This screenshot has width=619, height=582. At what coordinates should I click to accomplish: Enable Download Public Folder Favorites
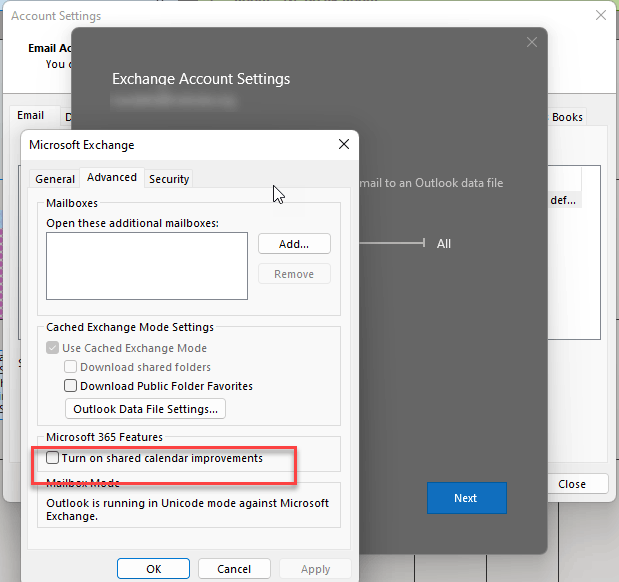[70, 386]
